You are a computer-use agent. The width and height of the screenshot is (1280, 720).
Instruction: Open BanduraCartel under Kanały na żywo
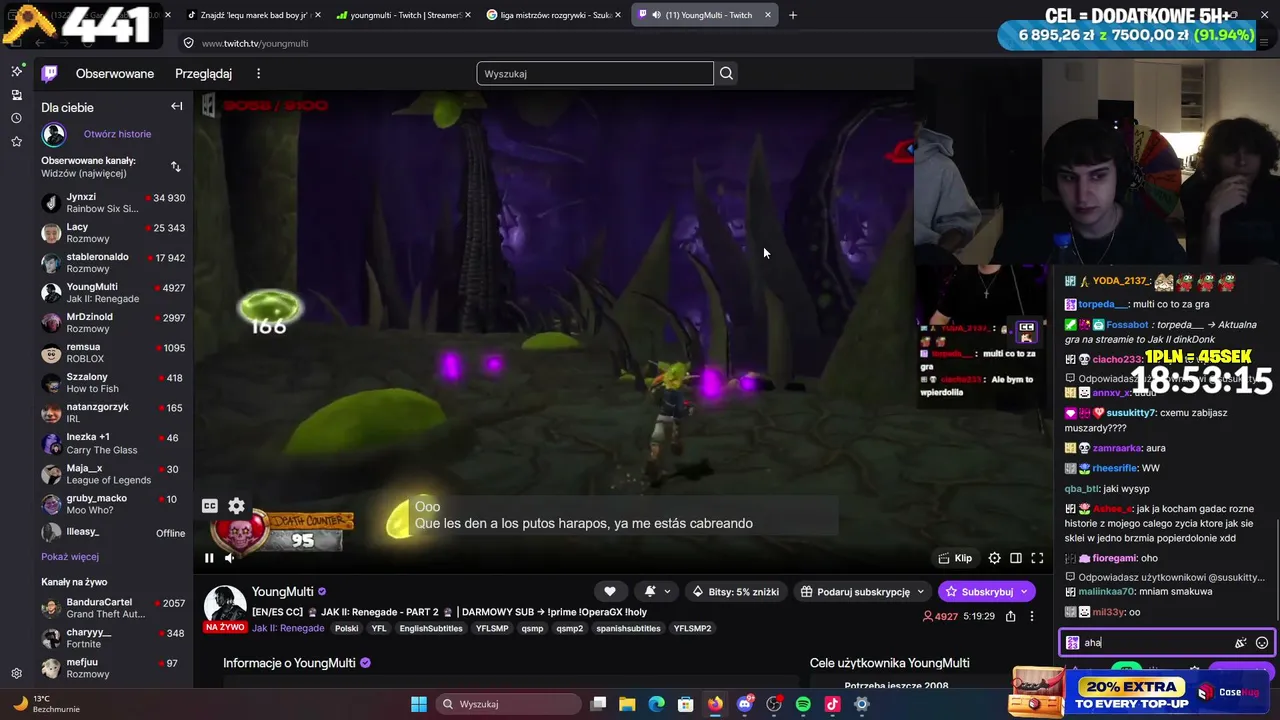[x=113, y=608]
